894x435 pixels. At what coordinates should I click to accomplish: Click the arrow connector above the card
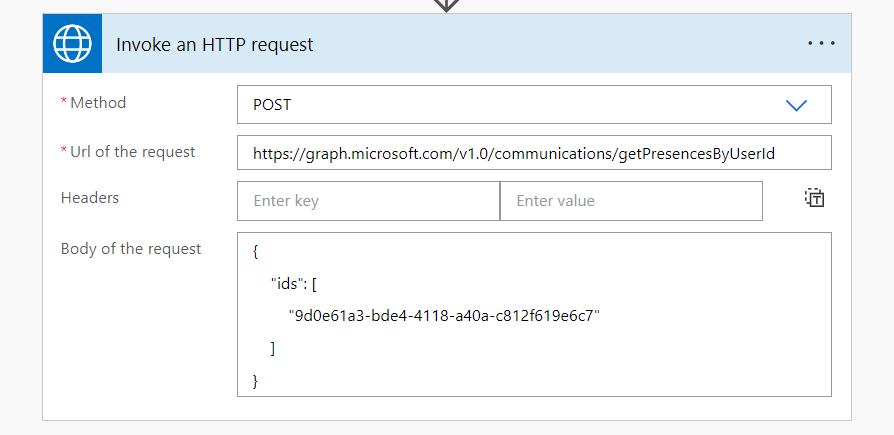[x=447, y=5]
